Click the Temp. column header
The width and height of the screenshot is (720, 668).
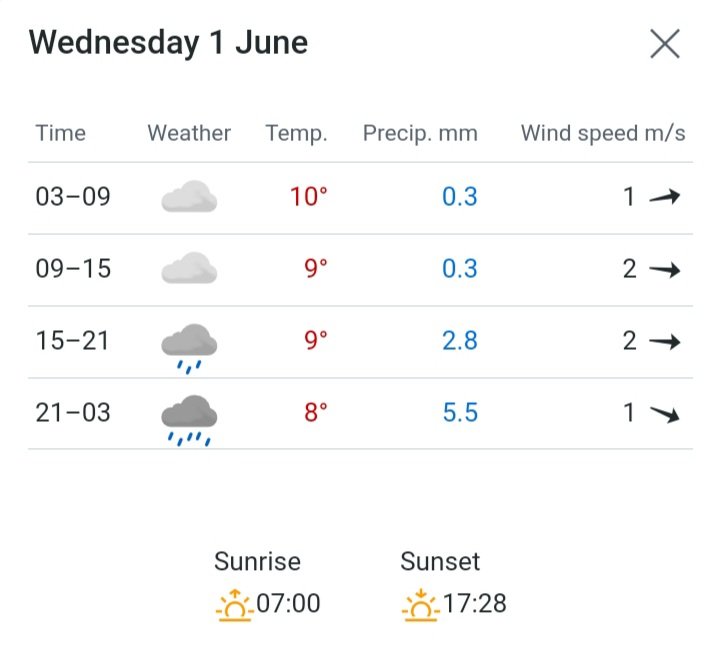coord(296,133)
